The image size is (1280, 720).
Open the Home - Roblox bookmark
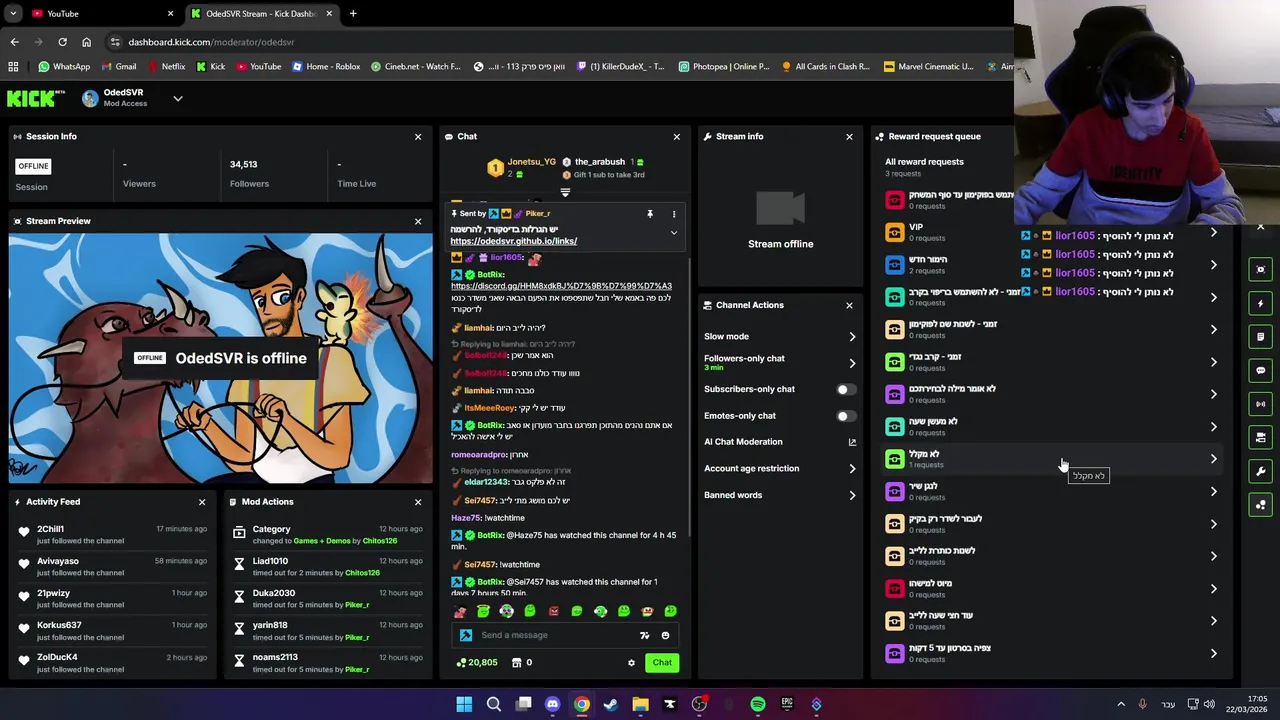point(326,67)
